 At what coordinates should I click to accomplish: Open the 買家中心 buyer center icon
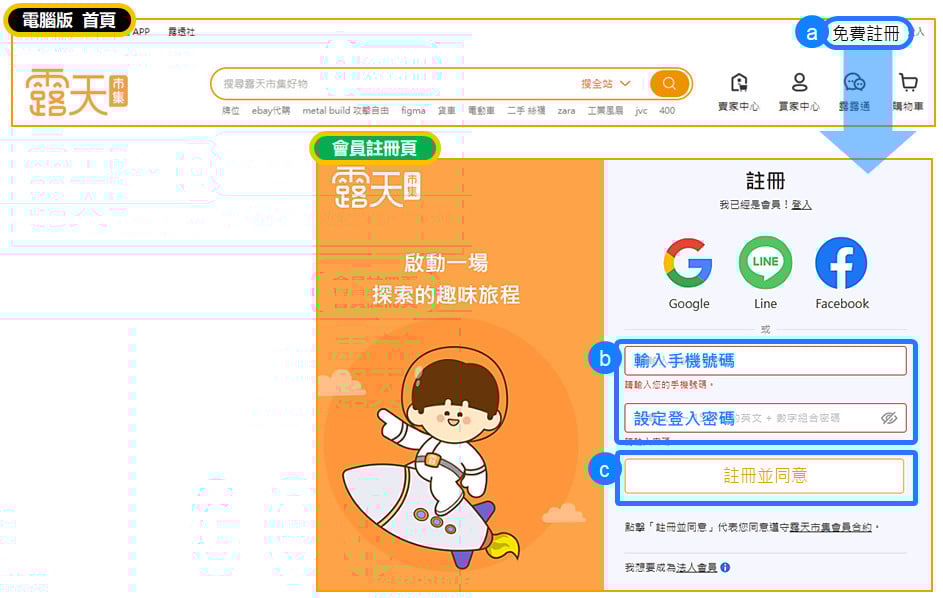click(x=799, y=91)
